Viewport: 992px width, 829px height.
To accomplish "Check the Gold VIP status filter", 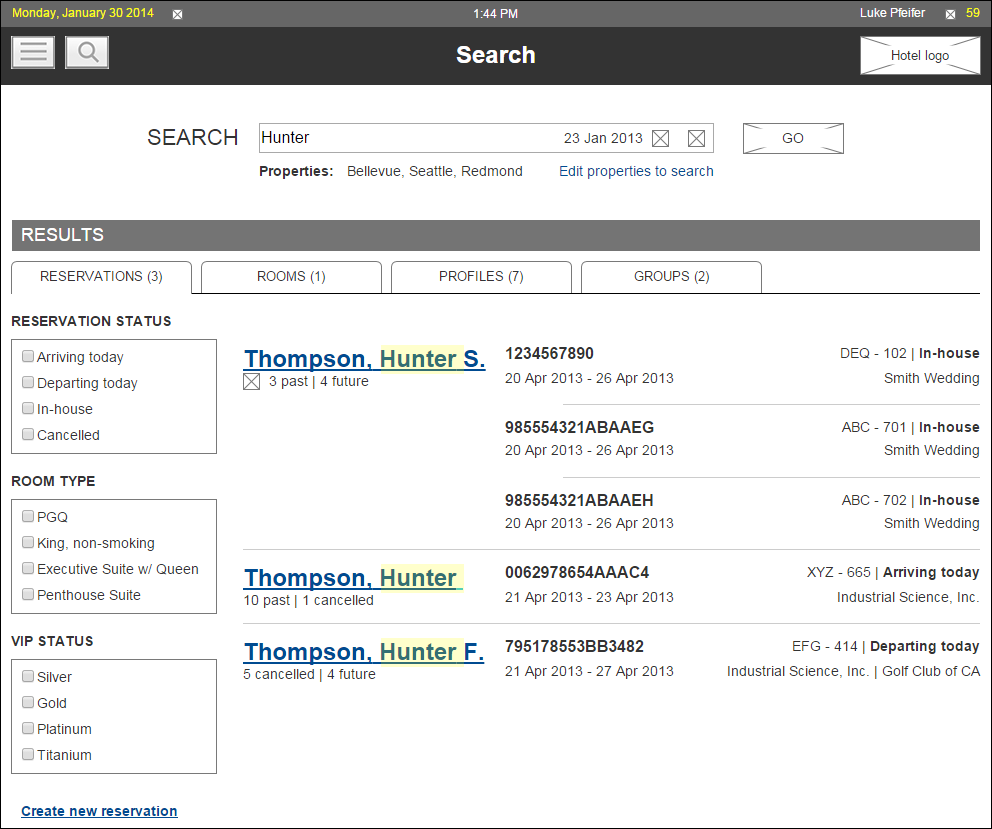I will click(x=27, y=701).
